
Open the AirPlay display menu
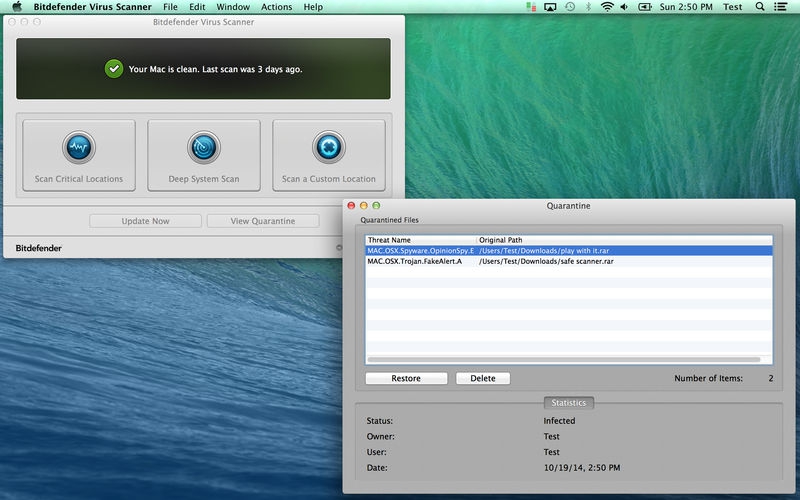point(550,7)
